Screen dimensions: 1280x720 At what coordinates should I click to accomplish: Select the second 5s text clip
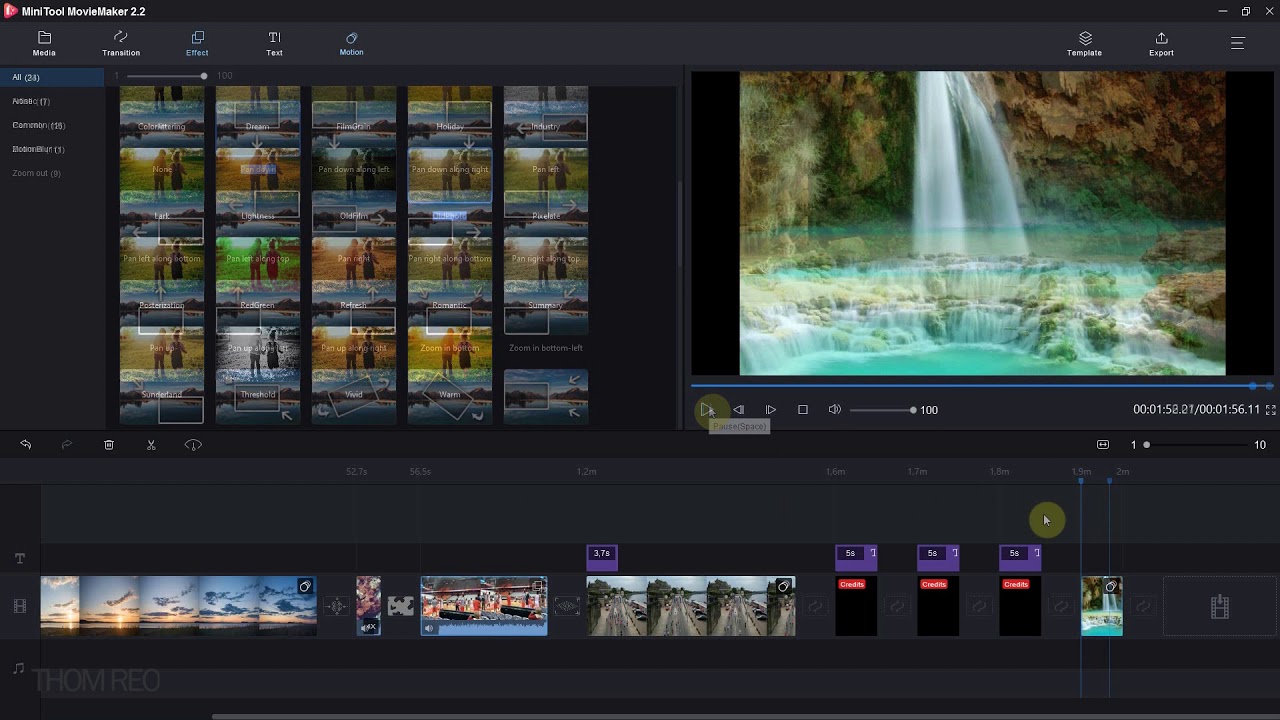(x=938, y=559)
